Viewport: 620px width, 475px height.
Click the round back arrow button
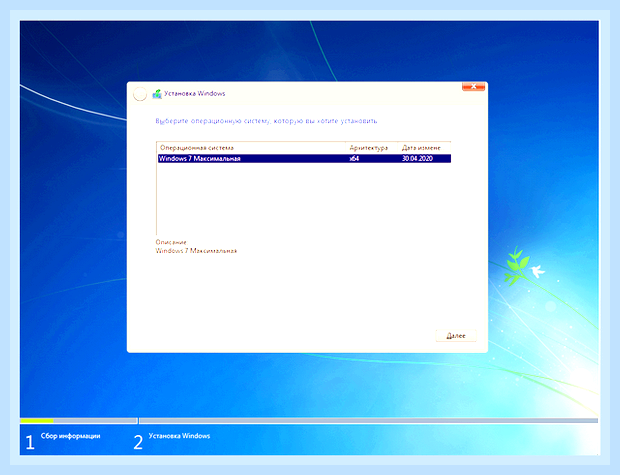coord(140,94)
